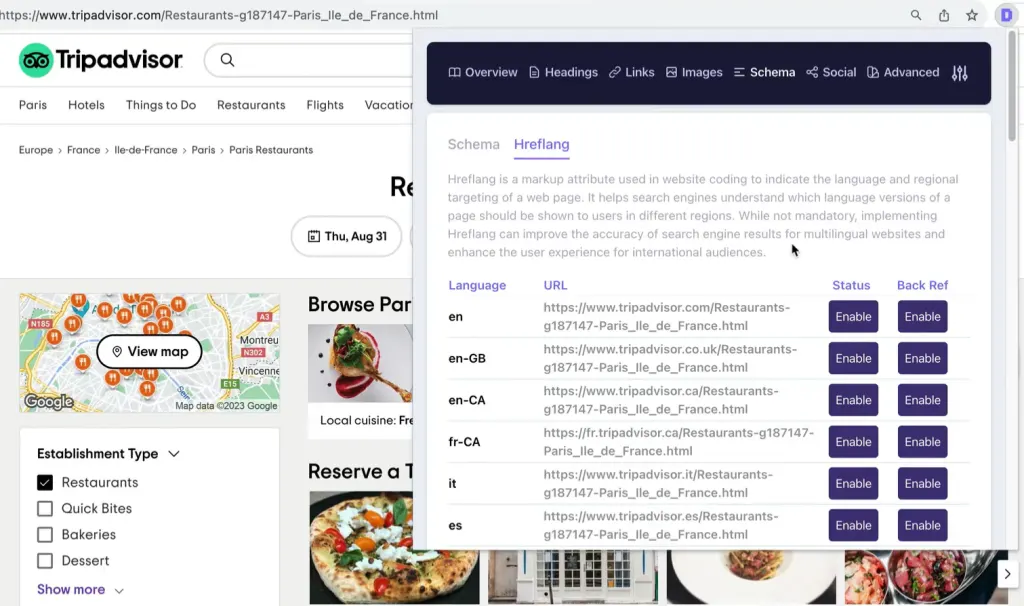Open the Overview tab
The height and width of the screenshot is (606, 1024).
point(483,72)
